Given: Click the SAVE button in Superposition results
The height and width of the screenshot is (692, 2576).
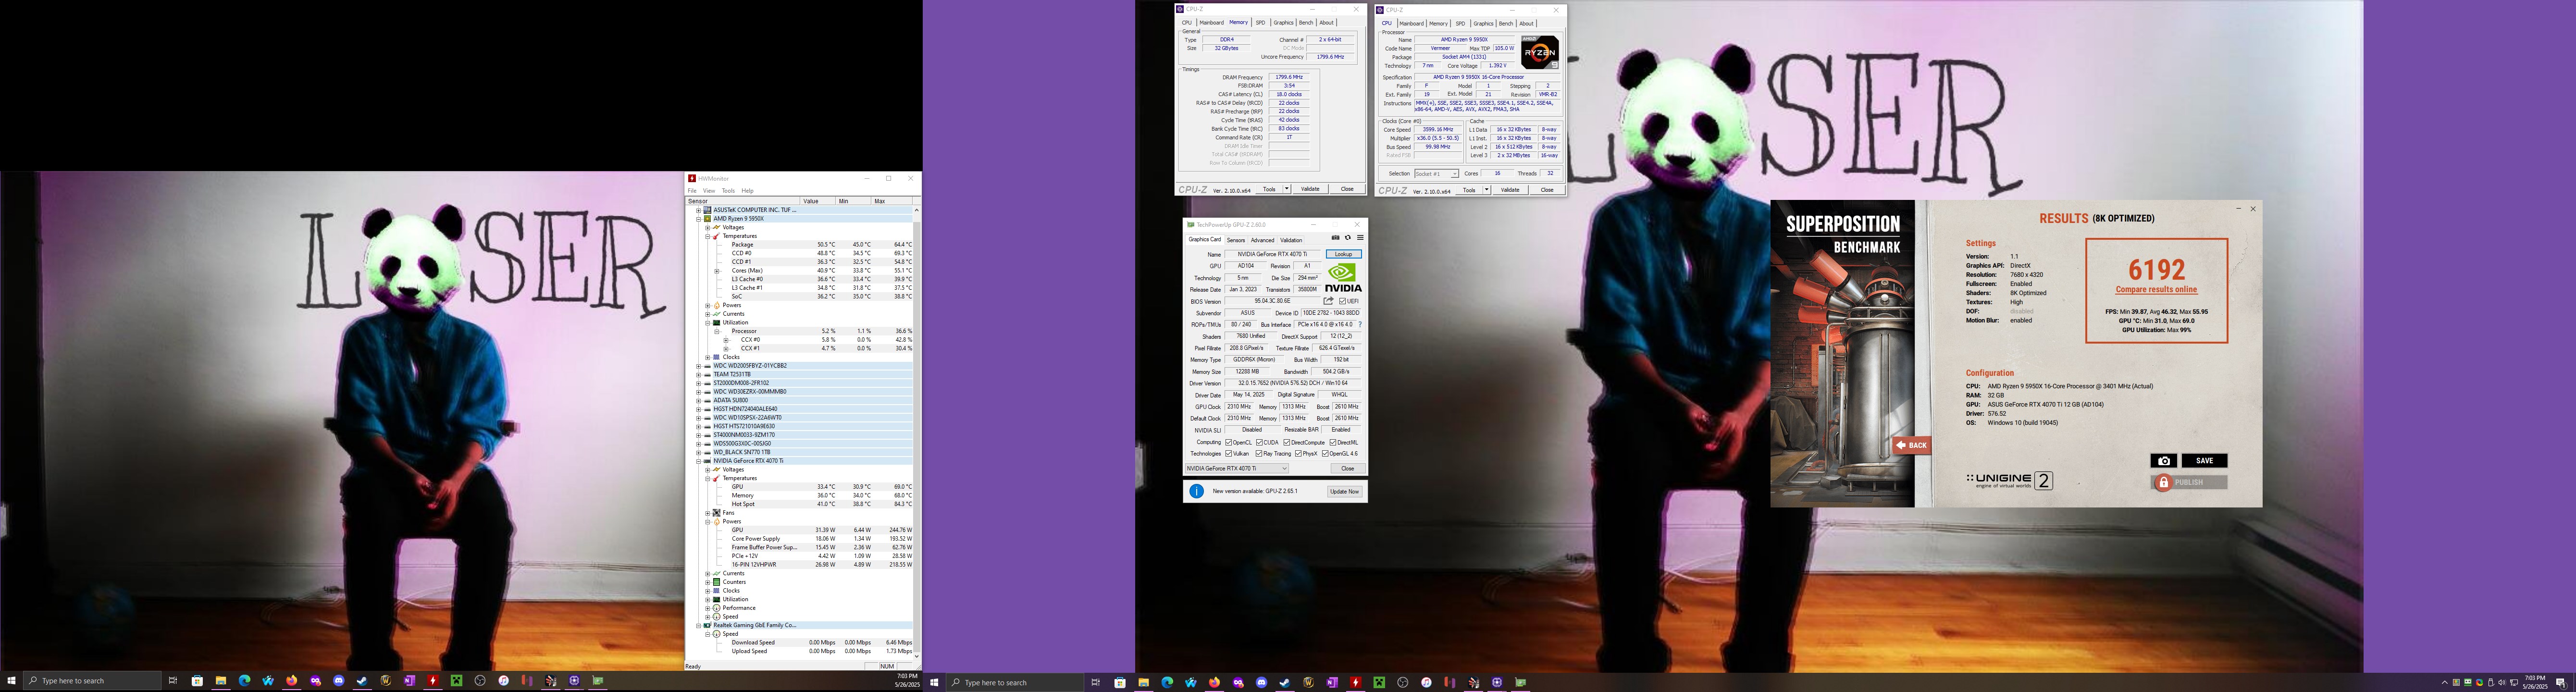Looking at the screenshot, I should [x=2204, y=461].
